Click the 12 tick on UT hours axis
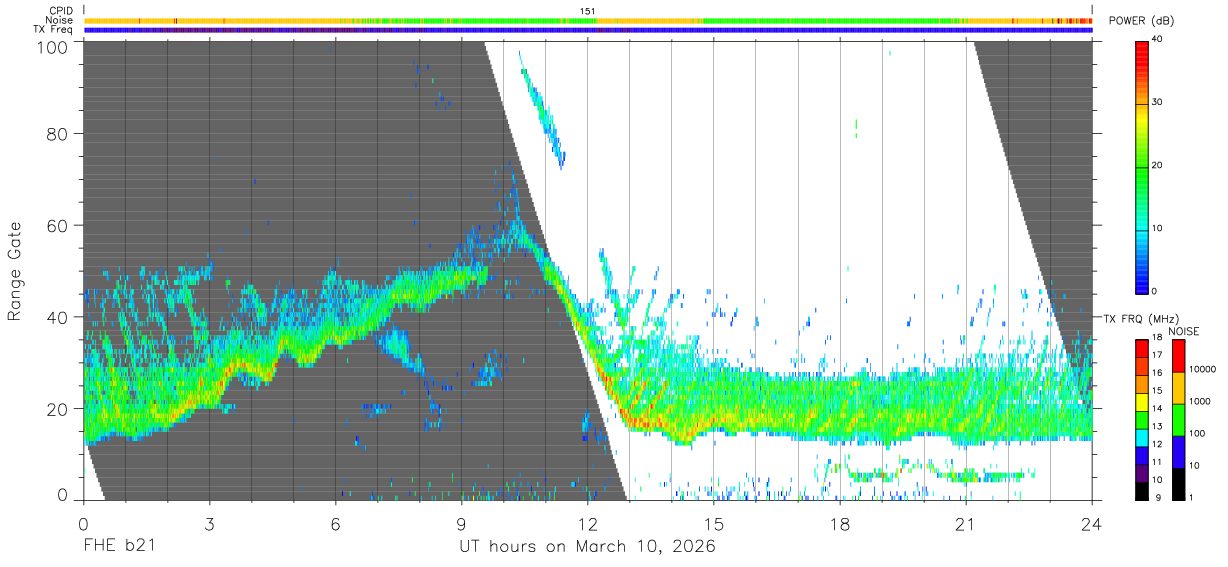 (x=587, y=524)
